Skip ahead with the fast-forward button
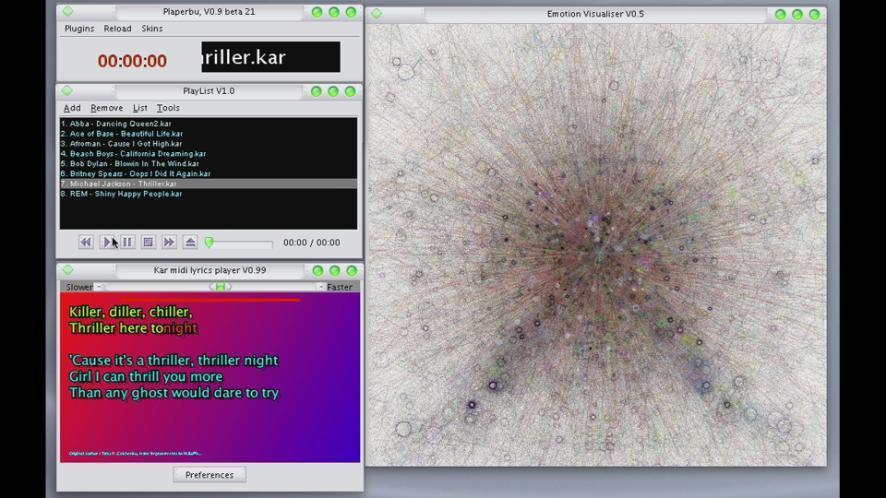This screenshot has height=498, width=886. [169, 242]
